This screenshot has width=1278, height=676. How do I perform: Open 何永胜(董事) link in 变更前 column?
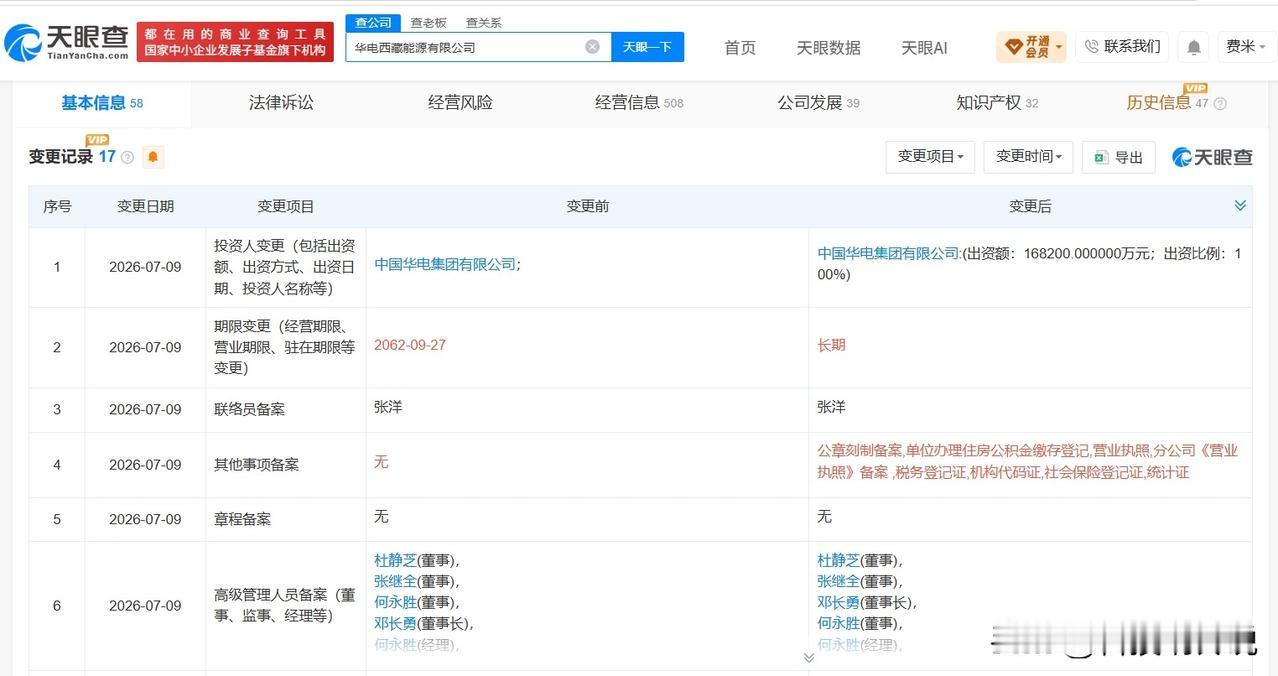point(396,603)
